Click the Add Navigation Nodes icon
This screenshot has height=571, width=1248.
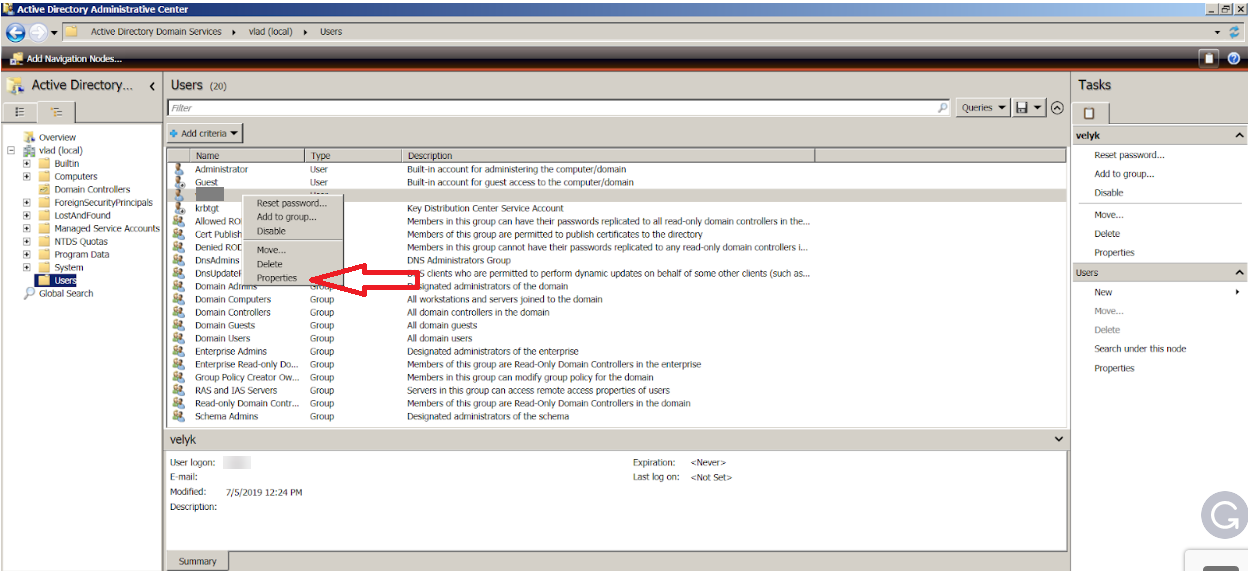click(16, 58)
